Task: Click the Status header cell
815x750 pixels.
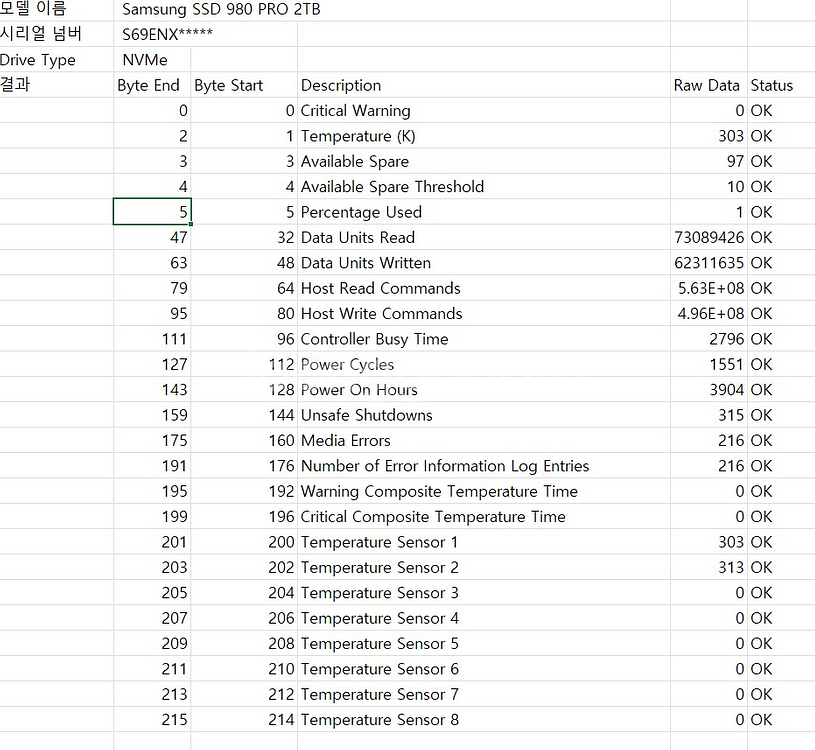Action: click(772, 86)
